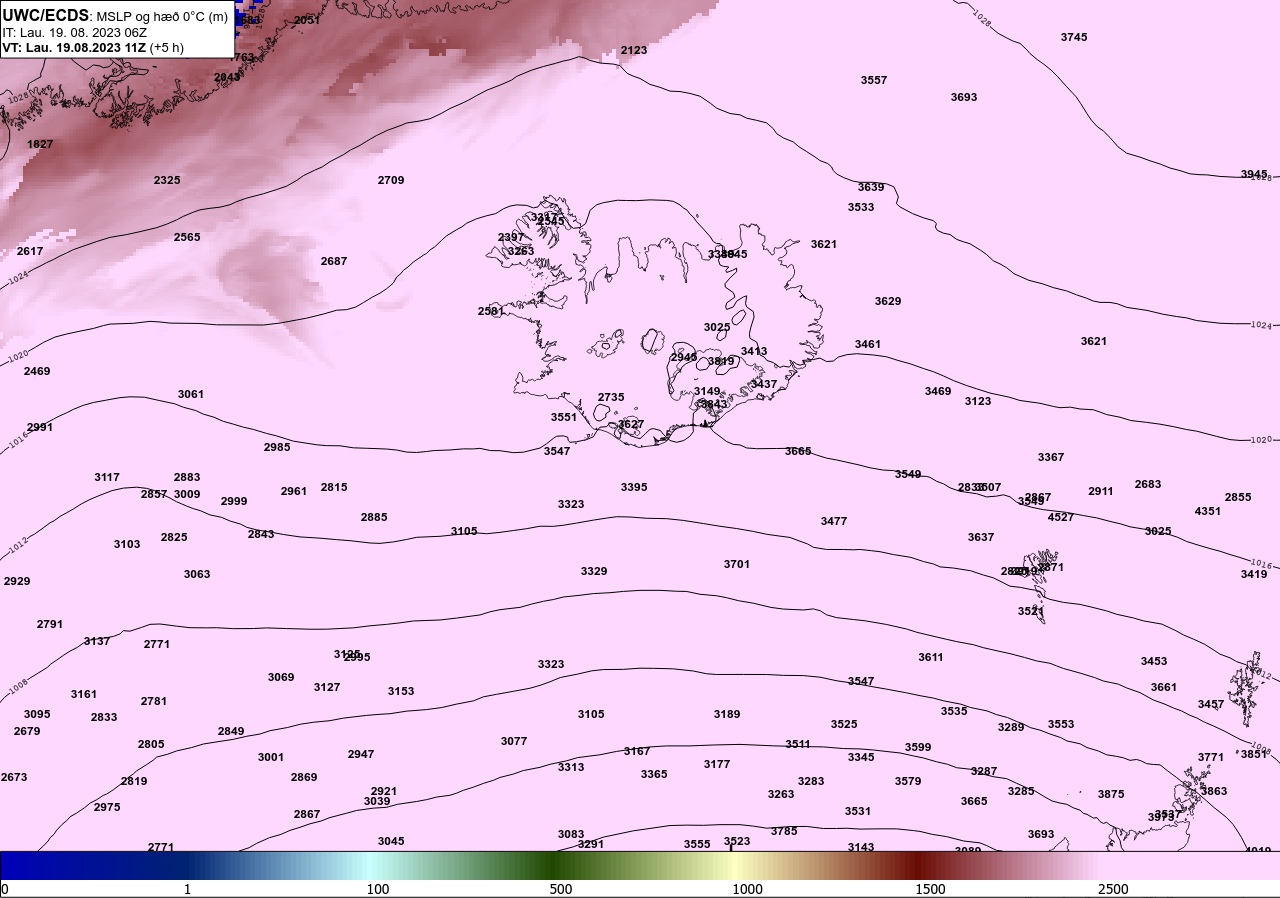Click the map value 3477

click(834, 521)
